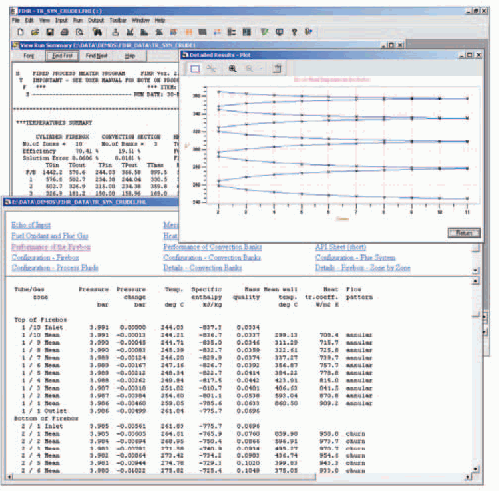Open Performance of Convection Banks link
The width and height of the screenshot is (499, 491).
coord(212,247)
